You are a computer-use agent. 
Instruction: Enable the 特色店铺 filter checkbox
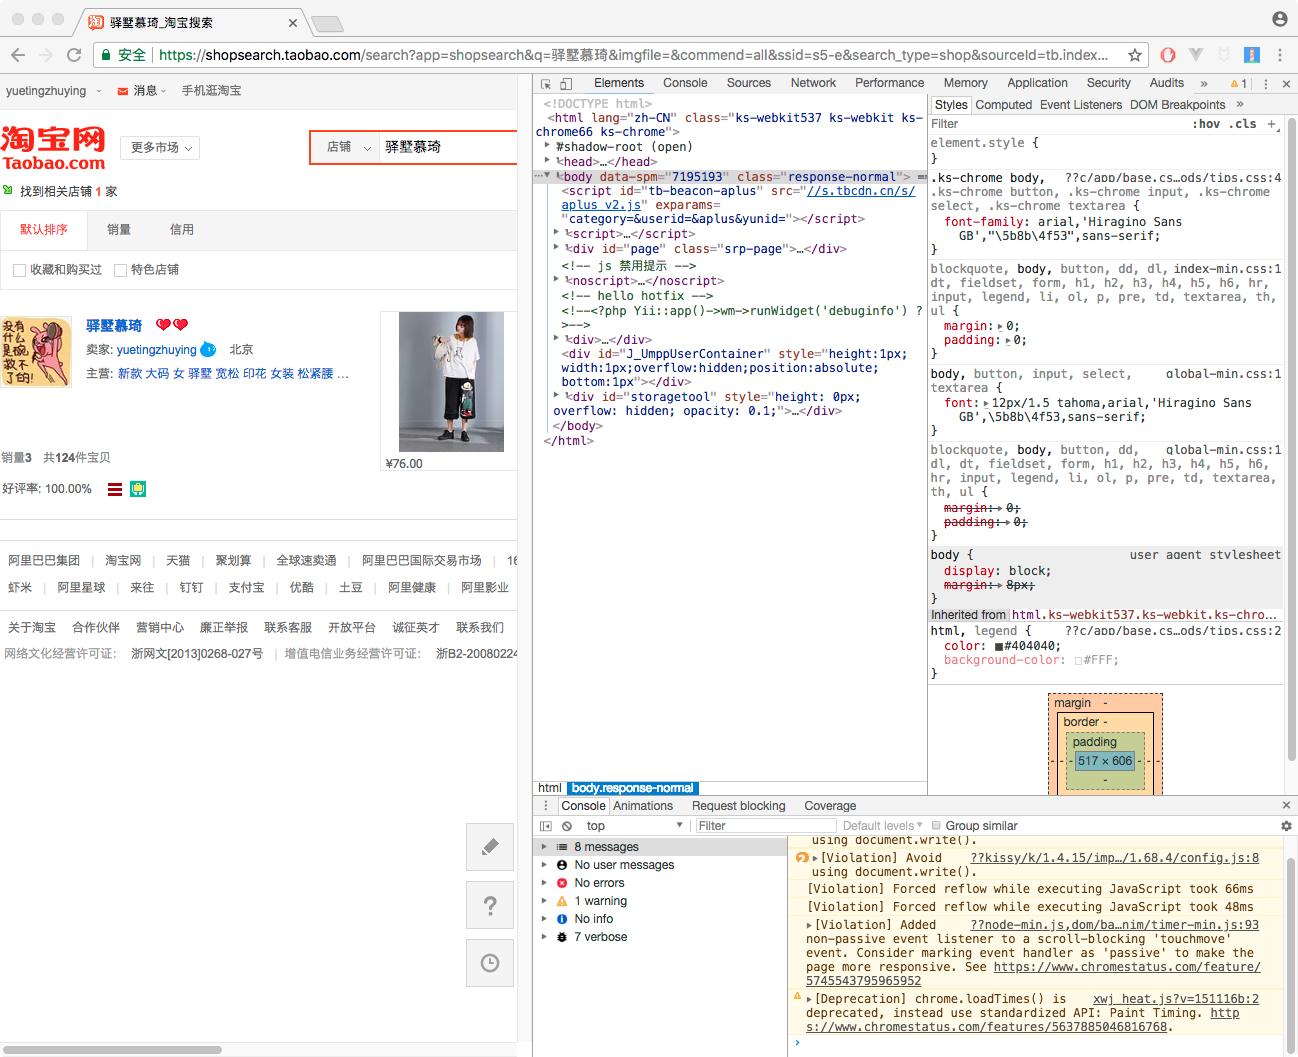[120, 270]
